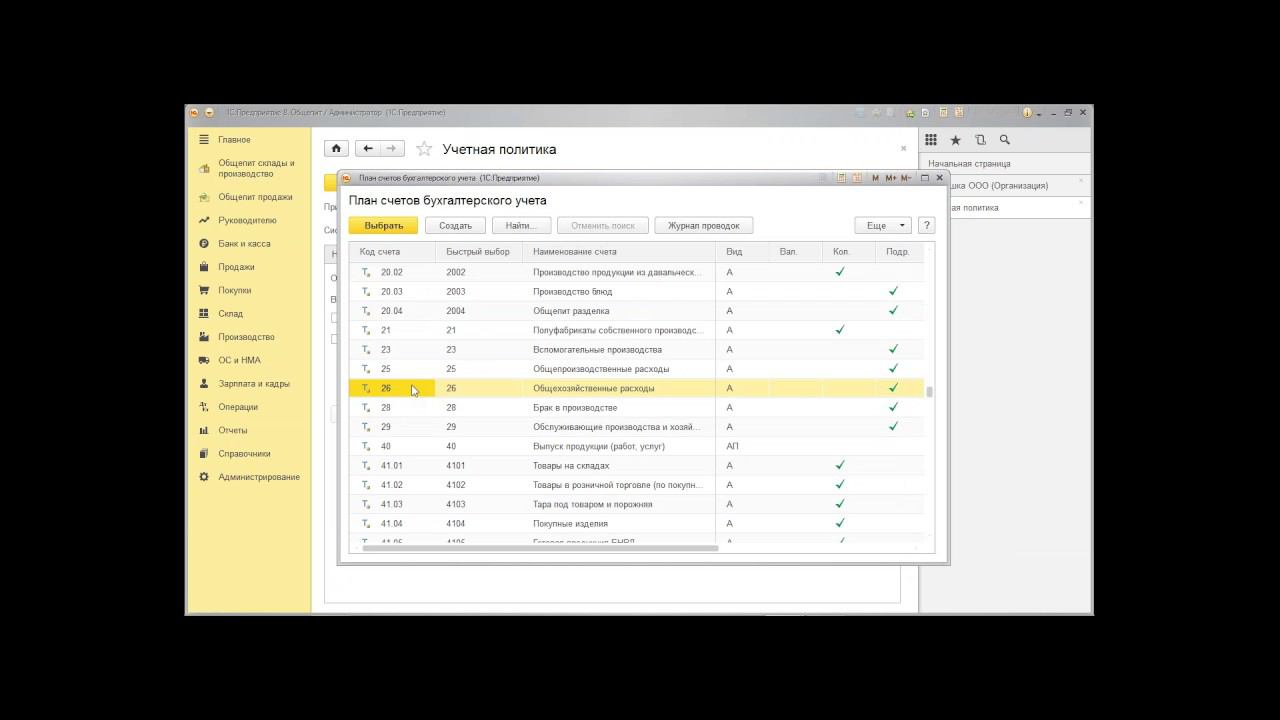The image size is (1280, 720).
Task: Click the Отчеты chart icon
Action: pos(204,430)
